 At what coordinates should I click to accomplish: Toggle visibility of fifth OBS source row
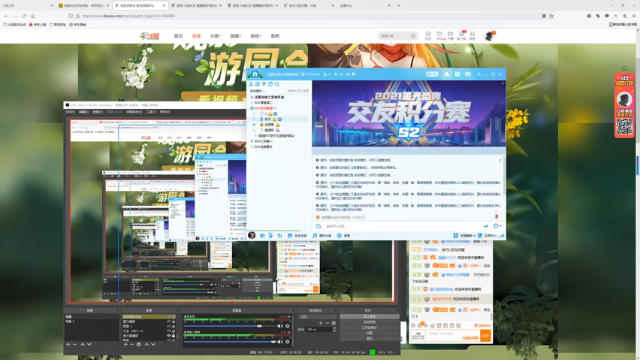click(x=169, y=336)
